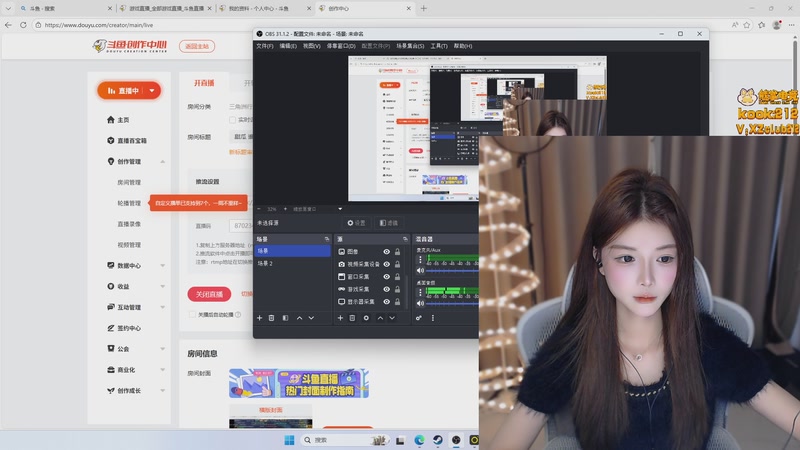Click the red 关闭直播 button
This screenshot has height=450, width=800.
coord(209,294)
